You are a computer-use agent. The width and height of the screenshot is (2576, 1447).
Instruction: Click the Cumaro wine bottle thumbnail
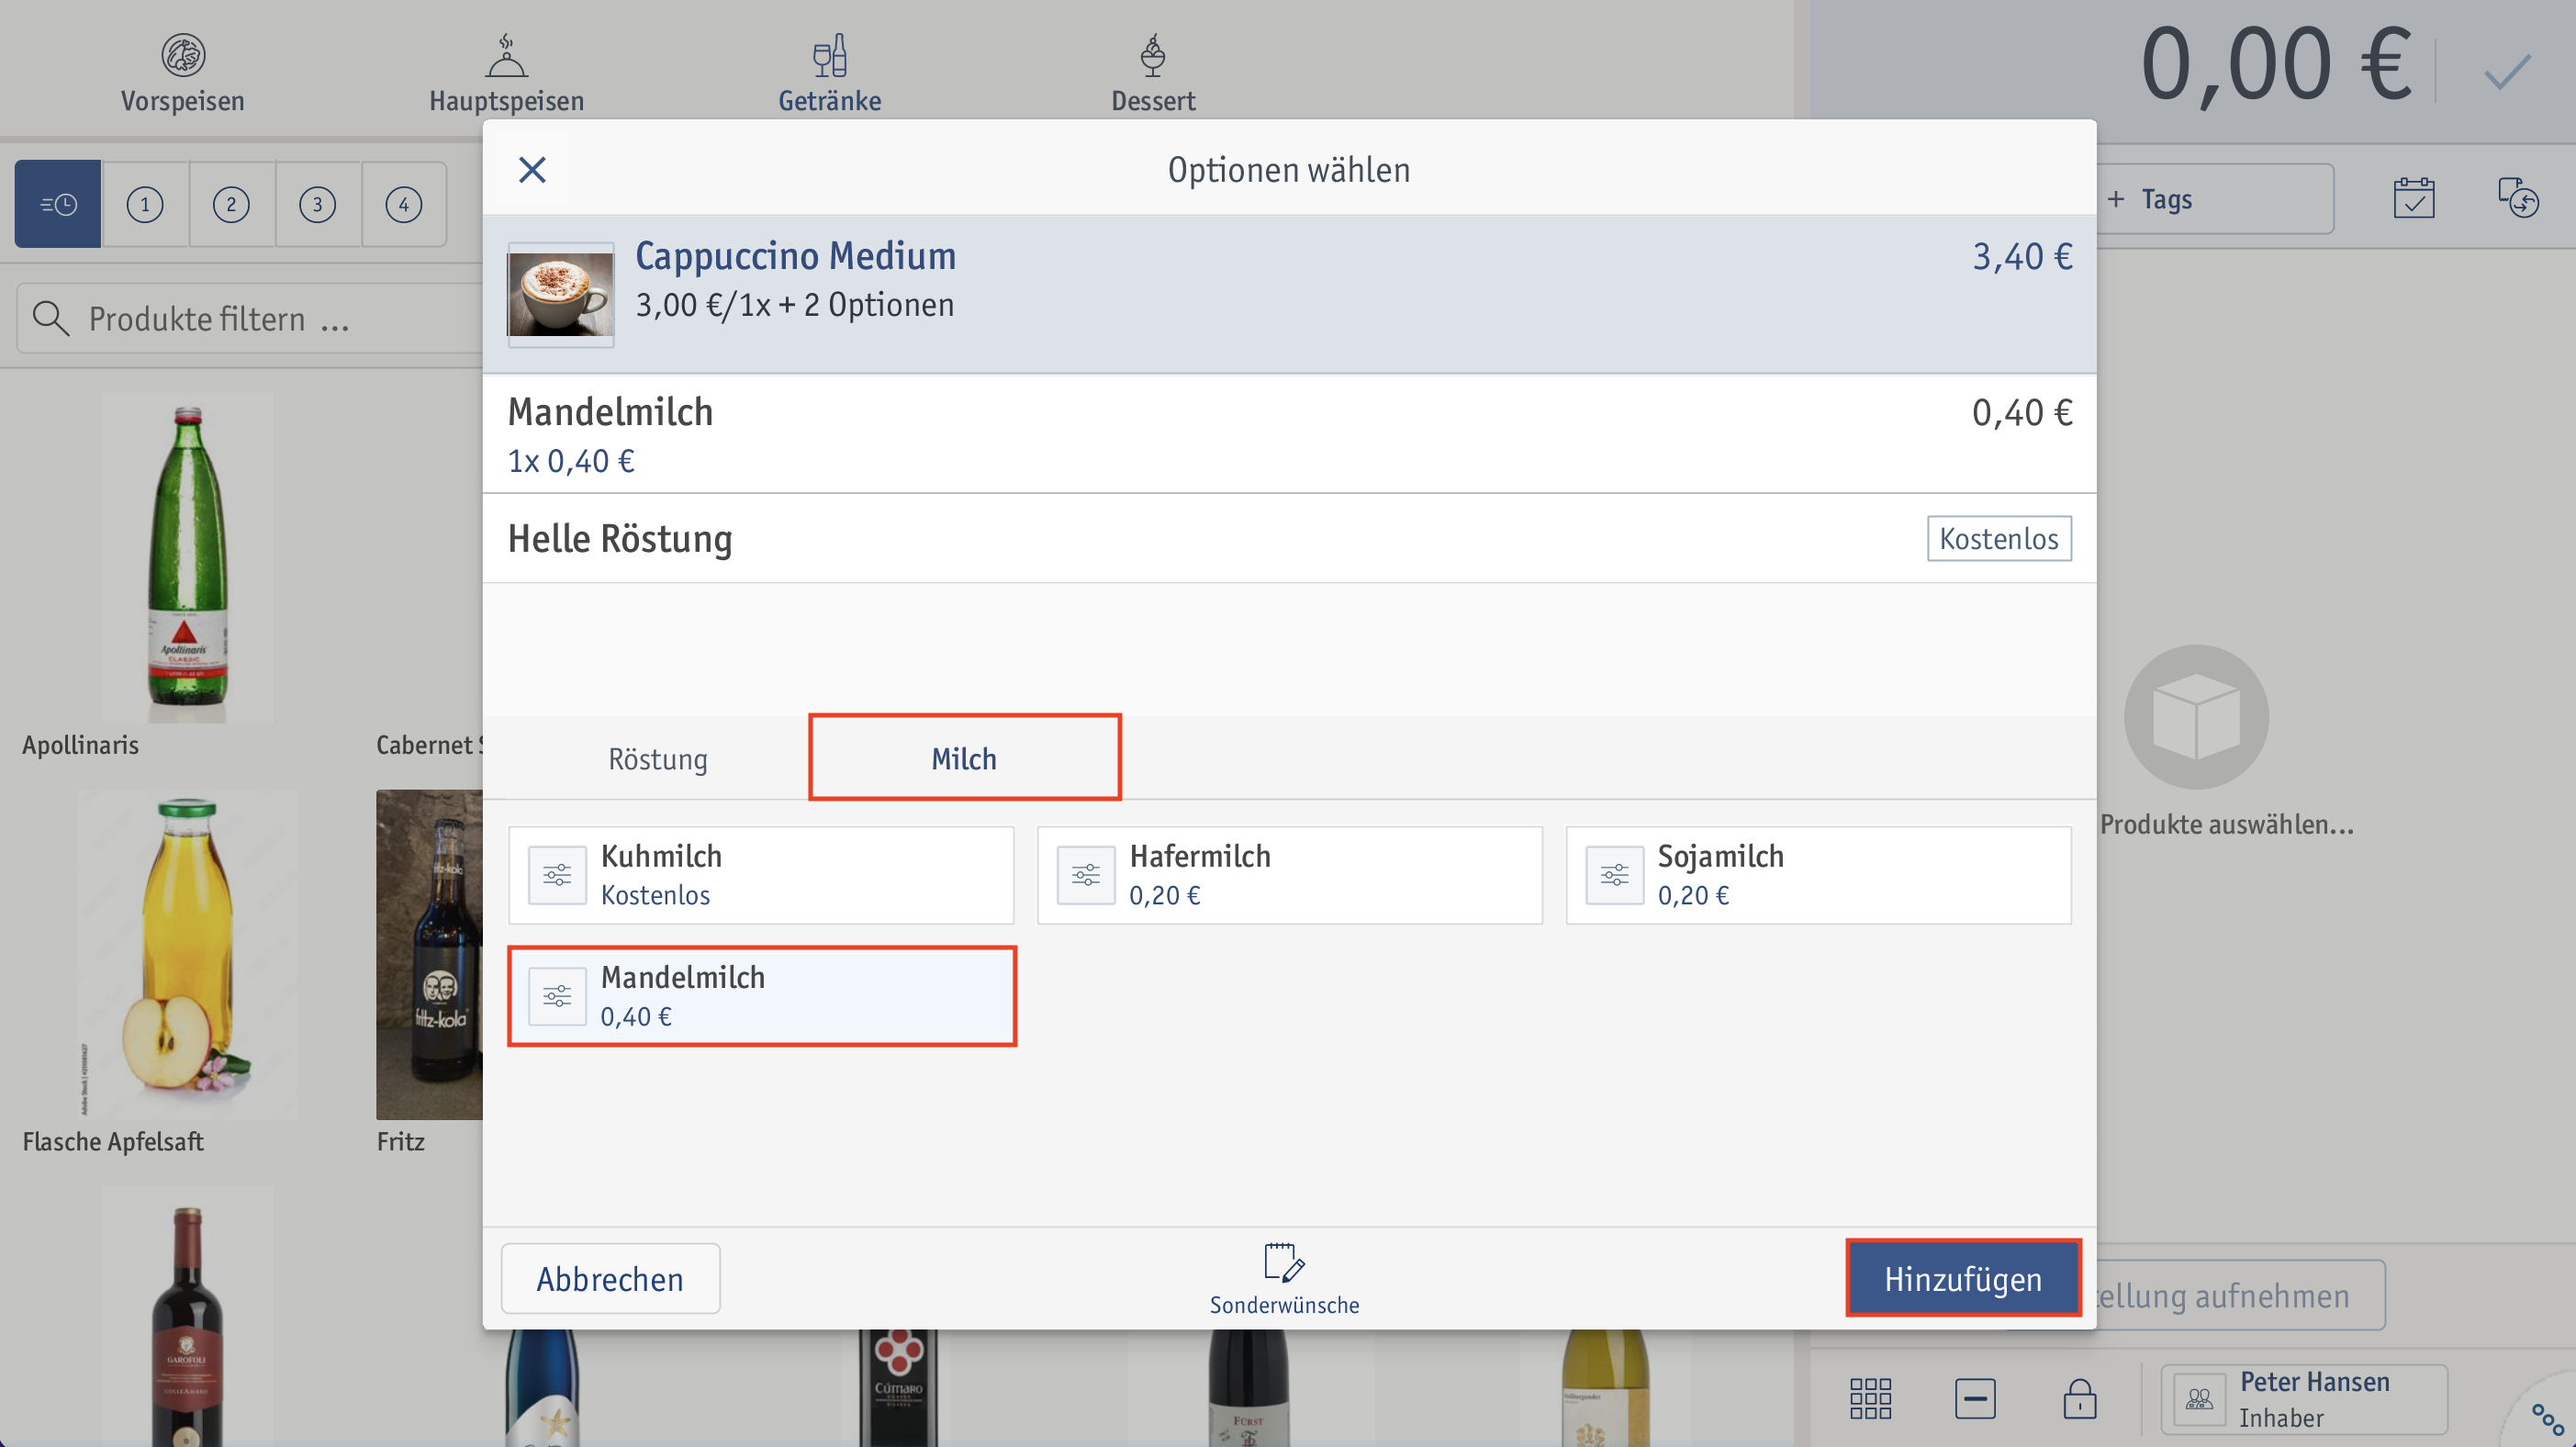click(898, 1388)
